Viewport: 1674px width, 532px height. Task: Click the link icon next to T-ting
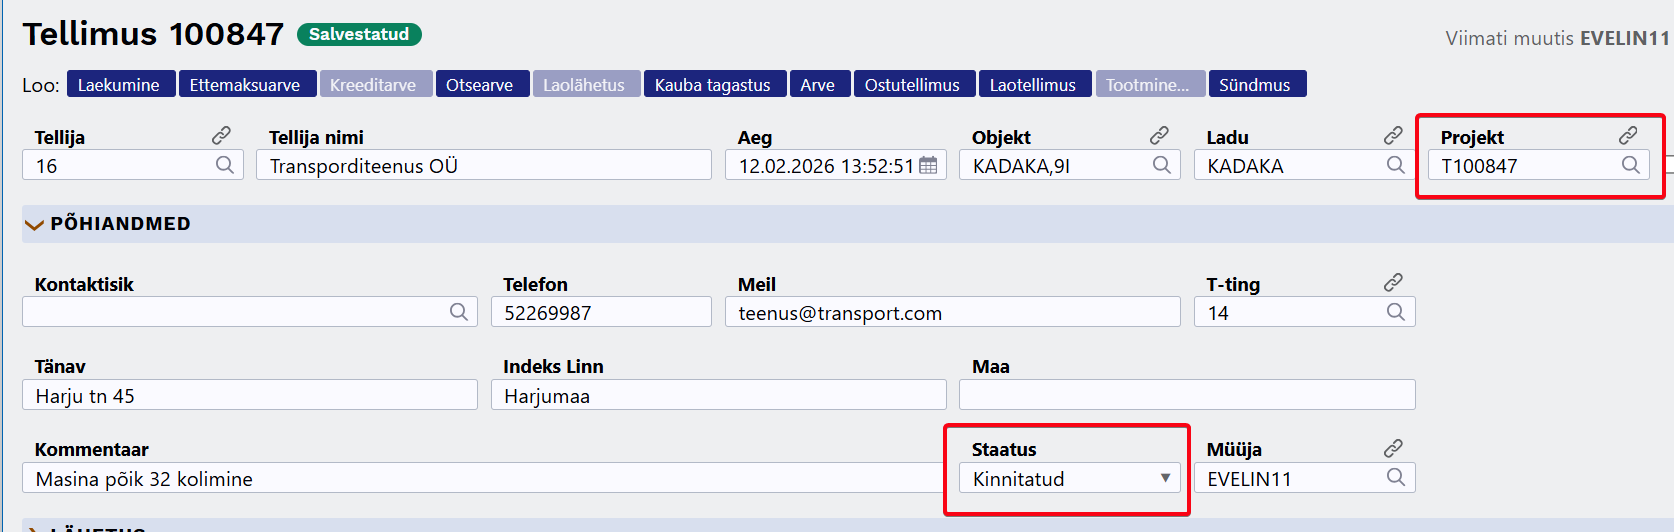pos(1393,283)
